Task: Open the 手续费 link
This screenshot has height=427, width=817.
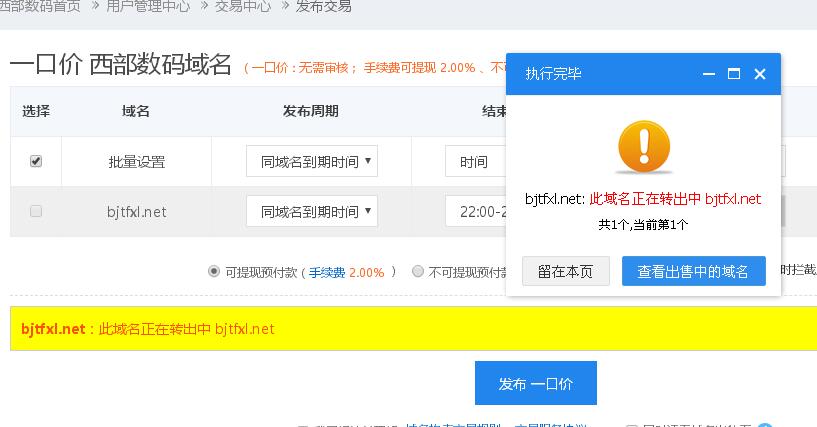Action: [326, 272]
